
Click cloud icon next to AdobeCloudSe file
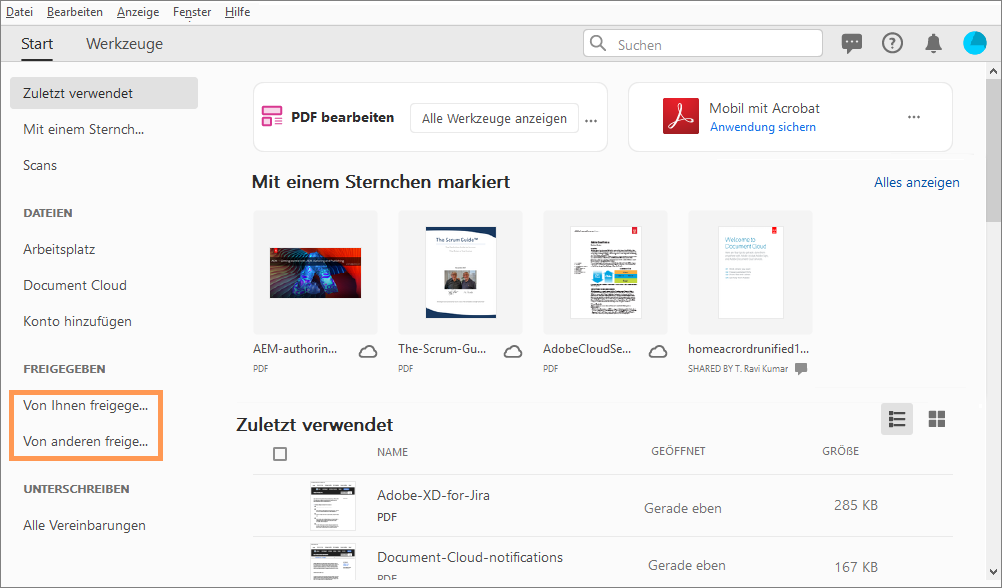pyautogui.click(x=658, y=352)
